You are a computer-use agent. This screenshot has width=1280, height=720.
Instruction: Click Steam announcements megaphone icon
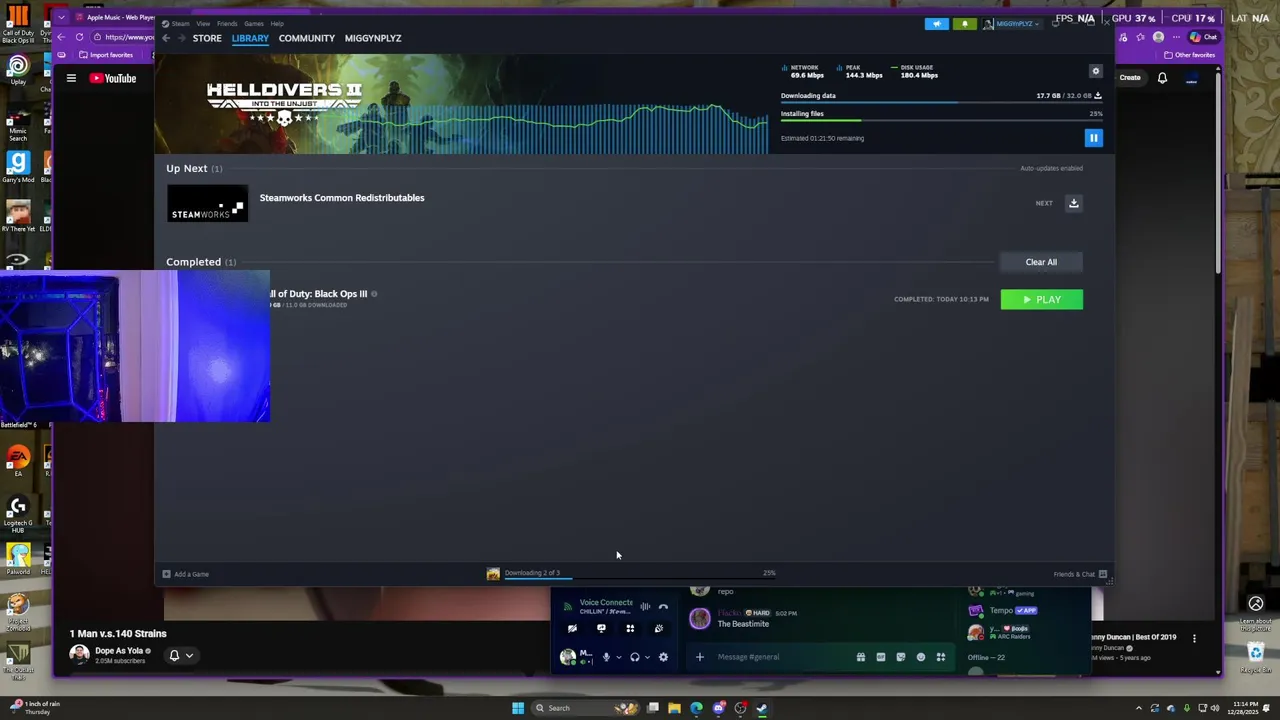[937, 24]
